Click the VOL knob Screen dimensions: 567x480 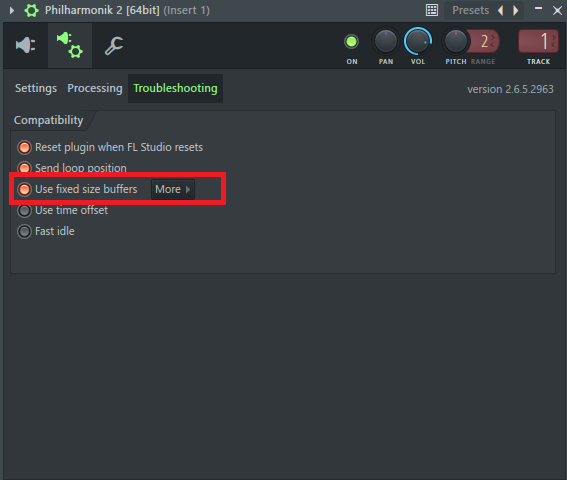point(418,41)
